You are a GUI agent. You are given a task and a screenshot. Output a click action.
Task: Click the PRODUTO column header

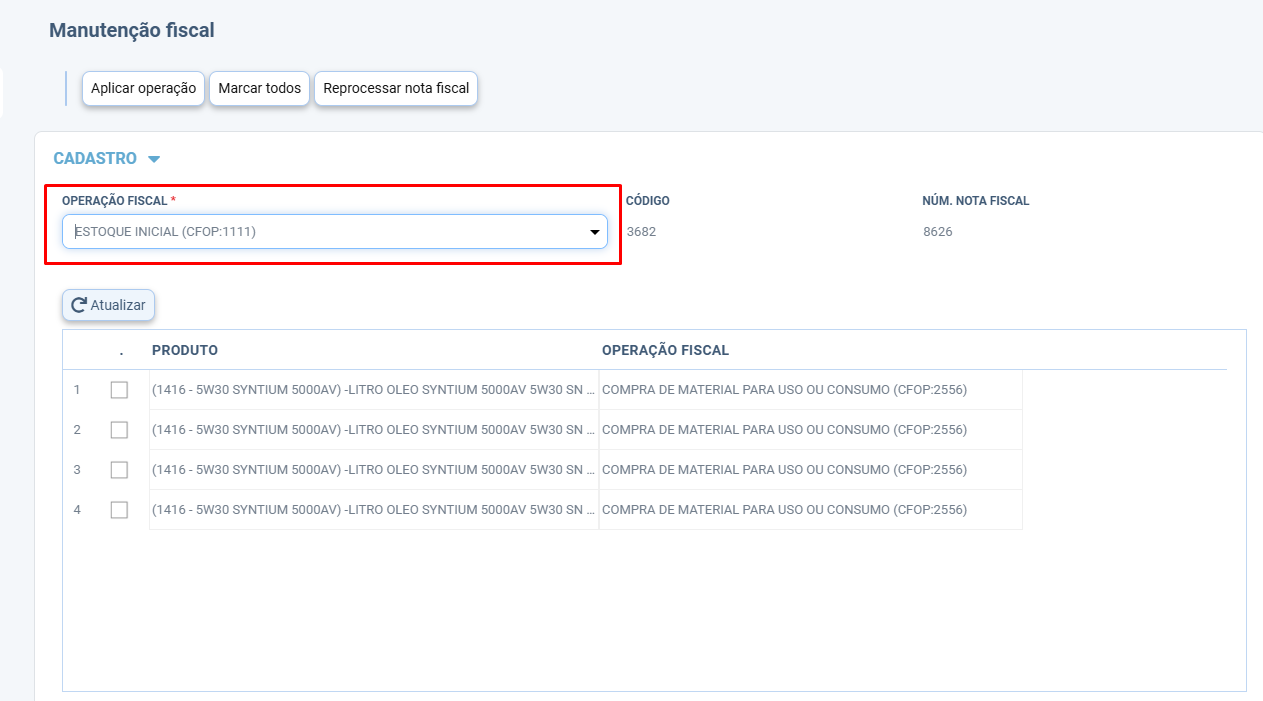[x=185, y=350]
